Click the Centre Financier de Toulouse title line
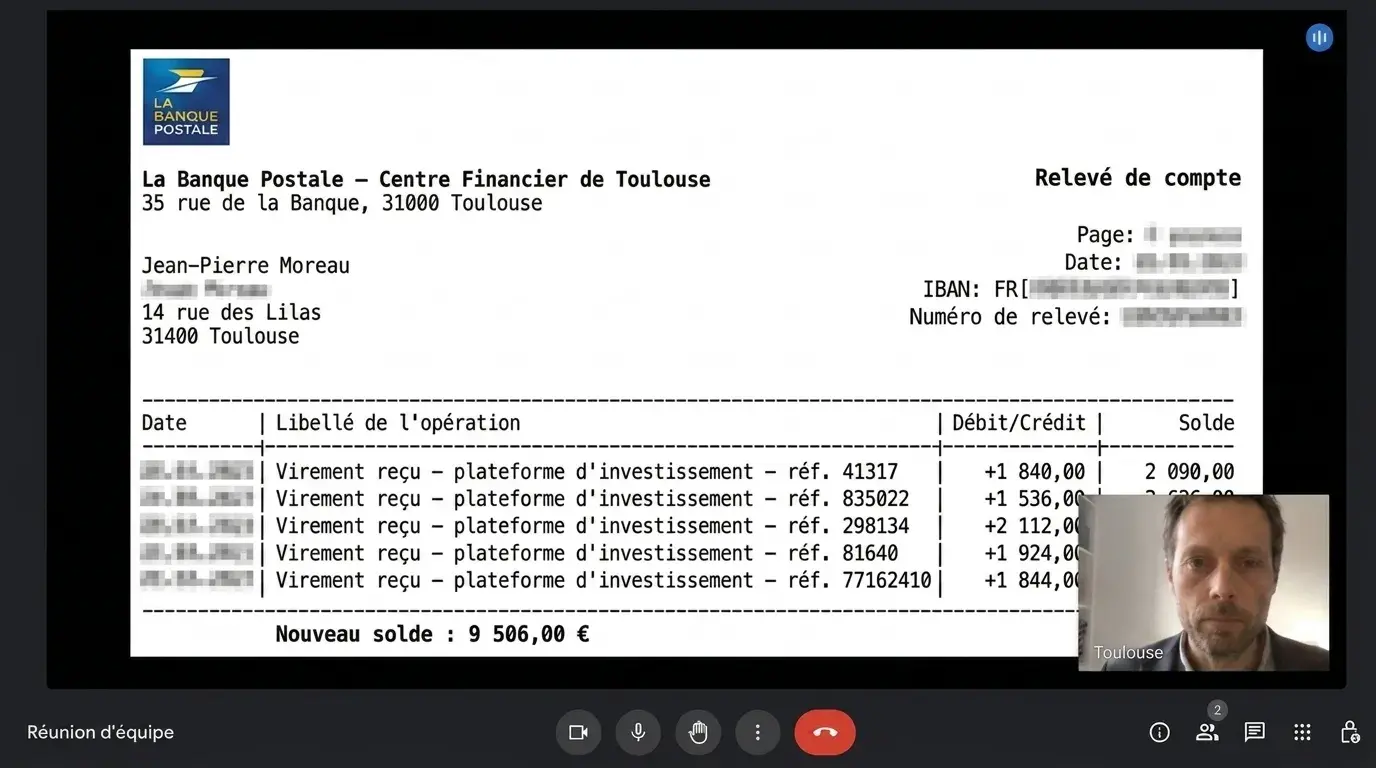1376x768 pixels. 426,180
